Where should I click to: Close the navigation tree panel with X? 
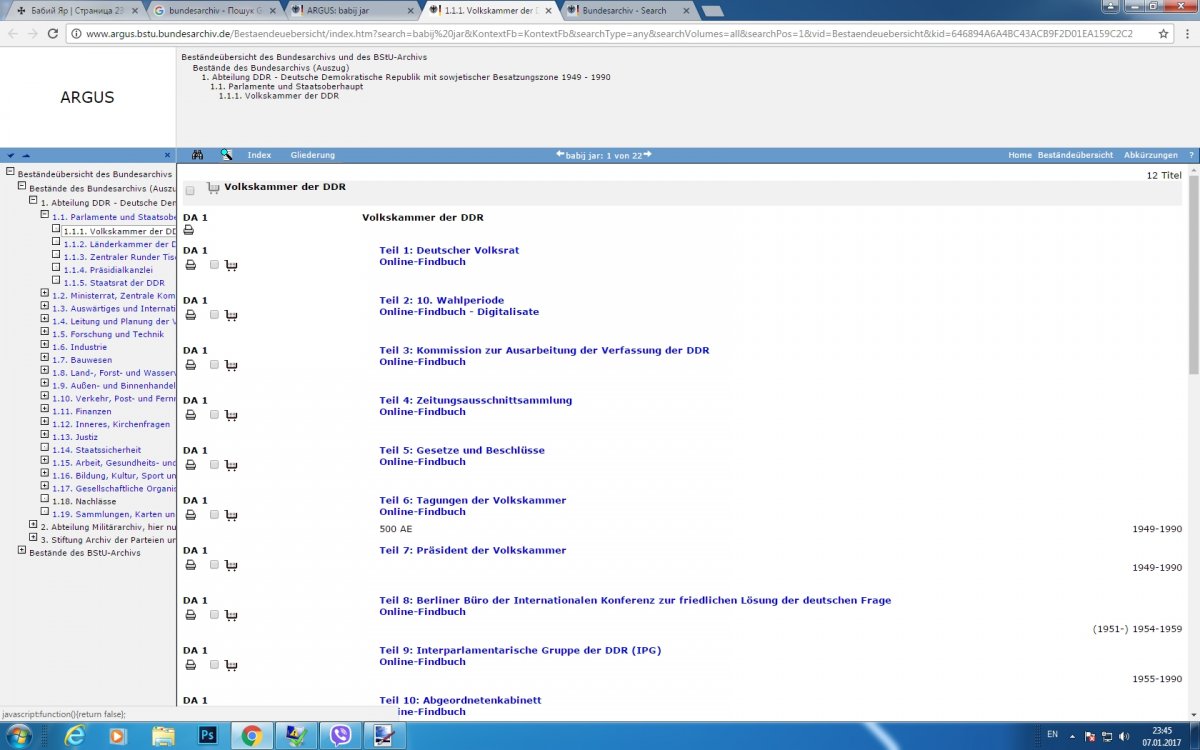[x=168, y=155]
